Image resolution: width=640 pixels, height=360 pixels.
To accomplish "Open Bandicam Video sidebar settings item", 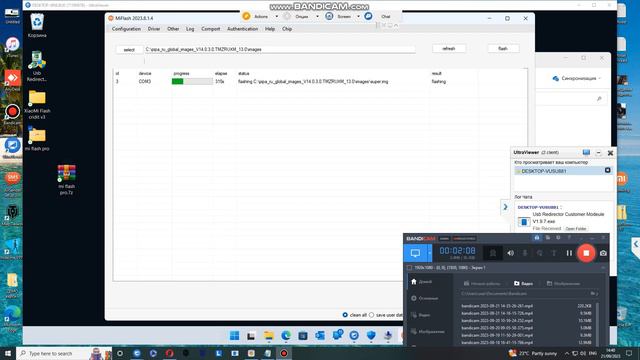I will 421,315.
